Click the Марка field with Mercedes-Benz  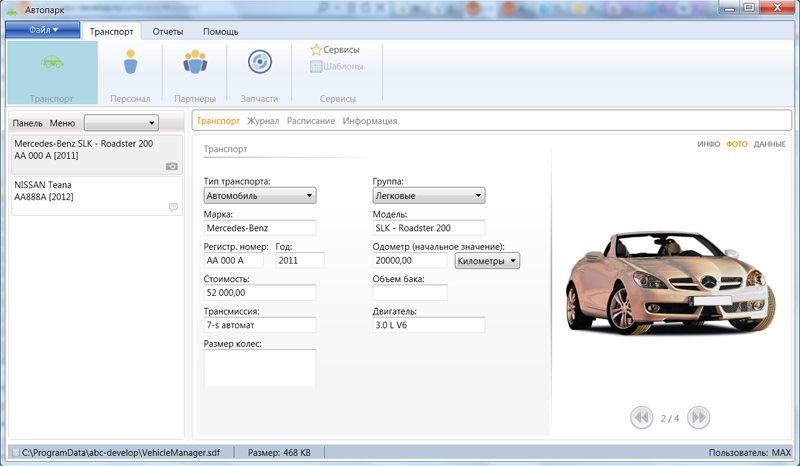click(260, 228)
